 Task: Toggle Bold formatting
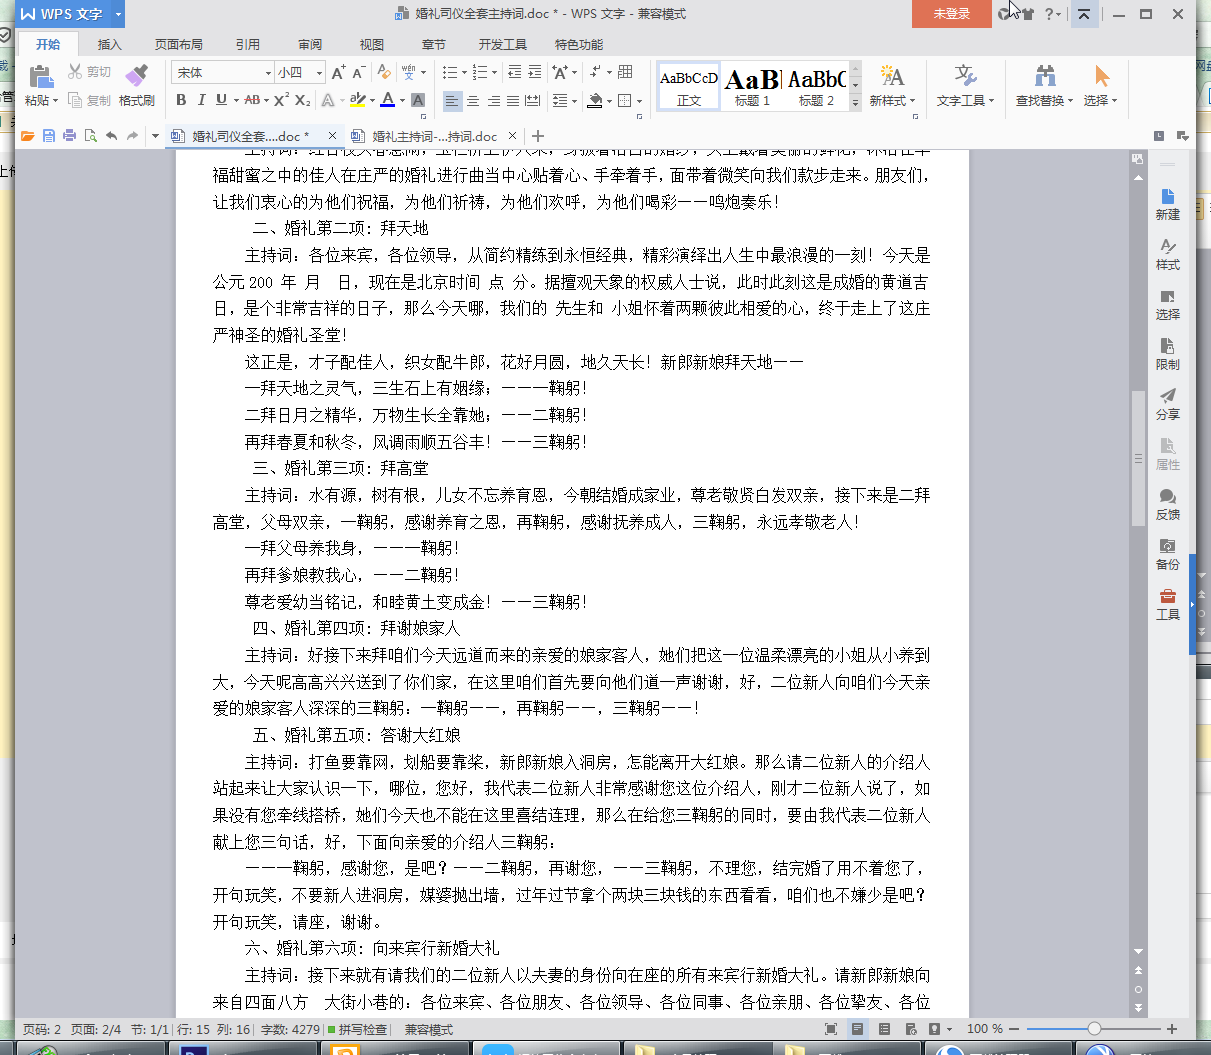point(181,100)
